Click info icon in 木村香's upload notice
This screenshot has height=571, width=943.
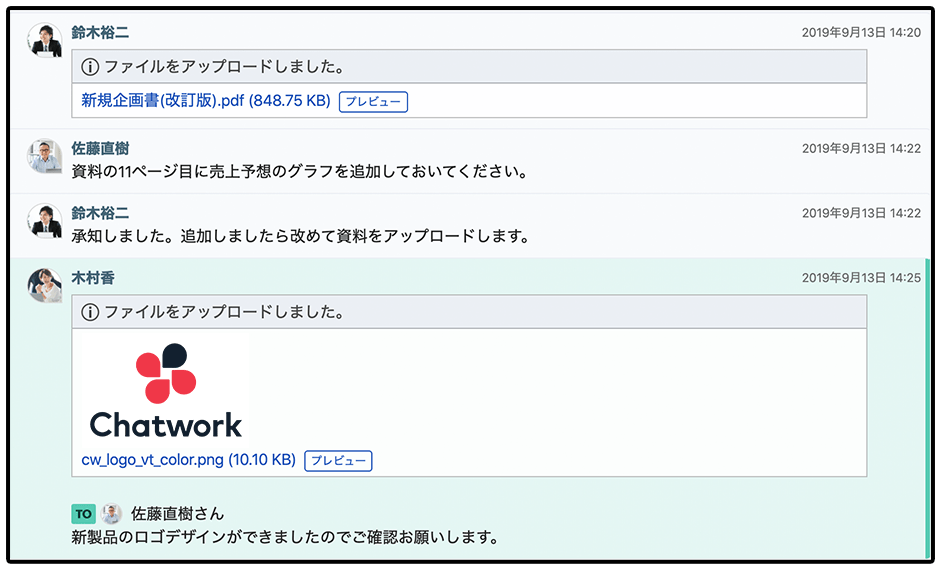[x=90, y=312]
